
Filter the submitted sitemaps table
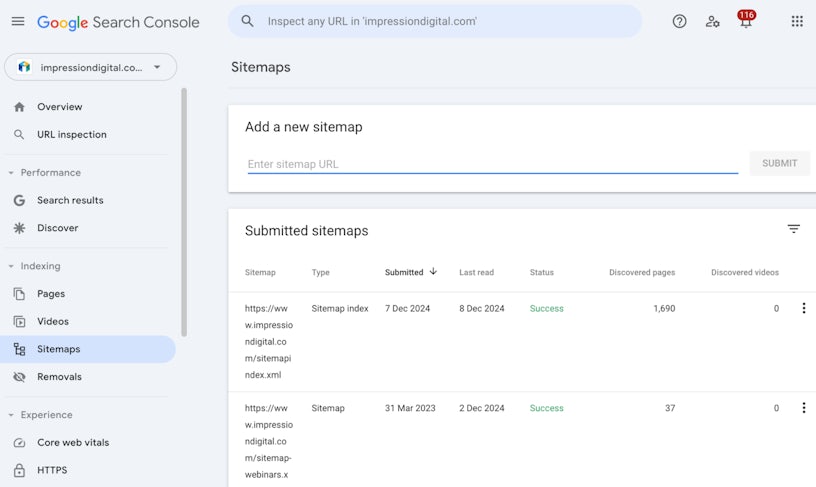[793, 229]
